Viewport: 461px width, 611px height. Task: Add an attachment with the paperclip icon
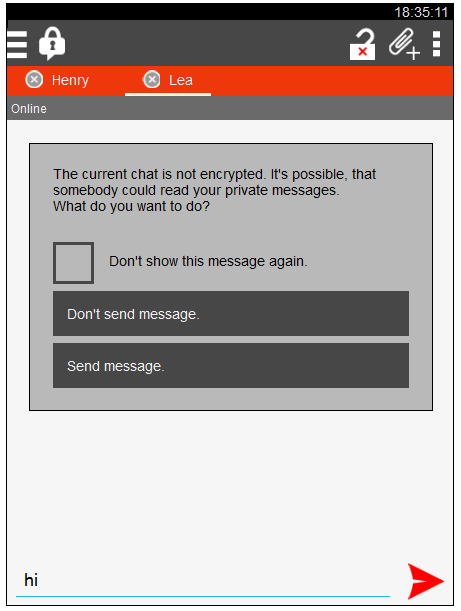point(404,44)
